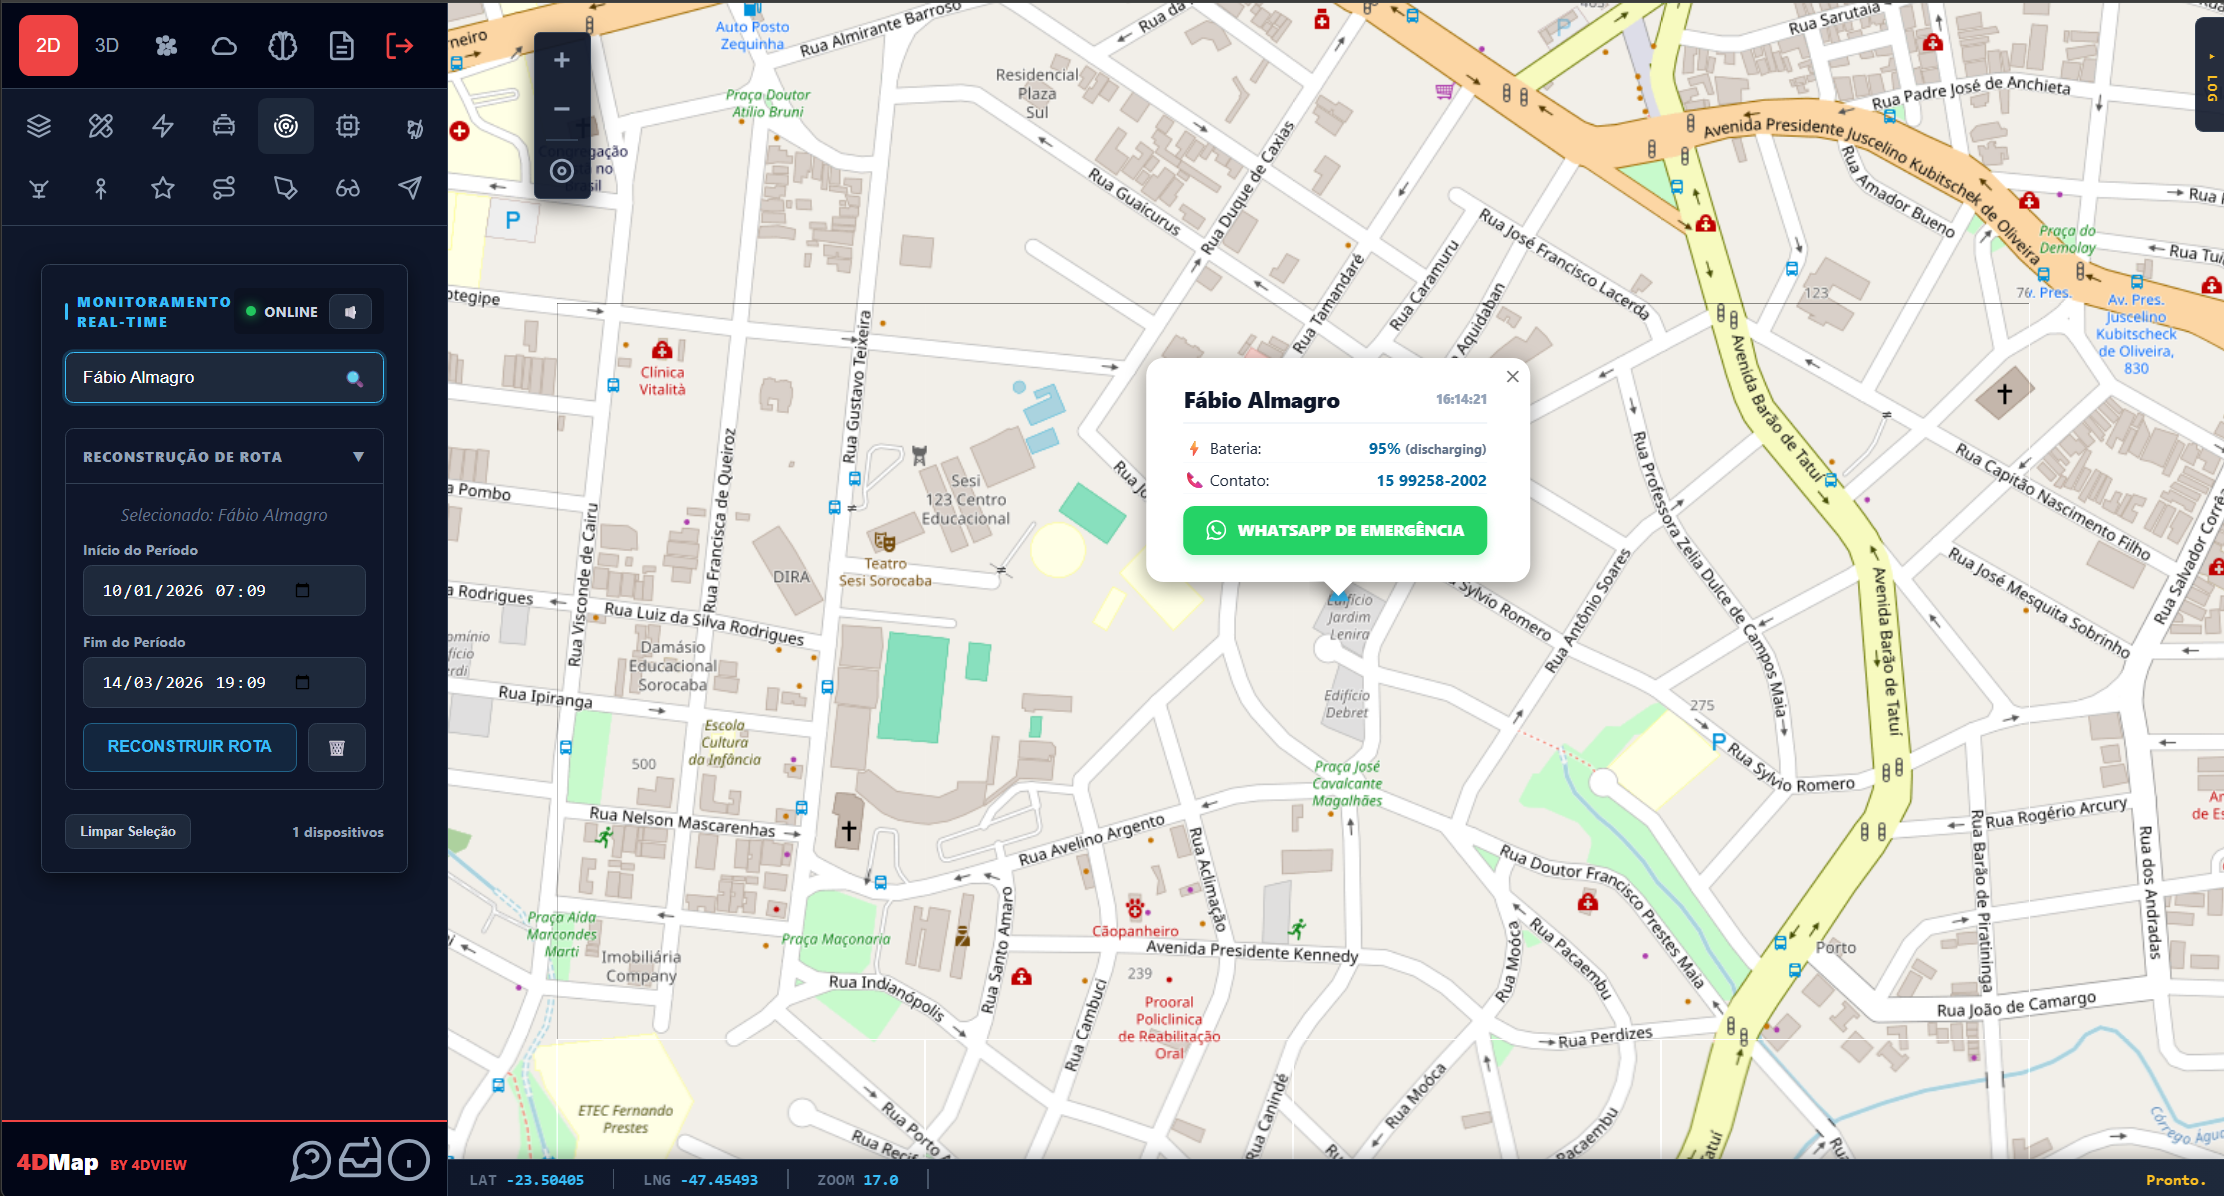Mute the monitoring sound alert

click(x=351, y=312)
